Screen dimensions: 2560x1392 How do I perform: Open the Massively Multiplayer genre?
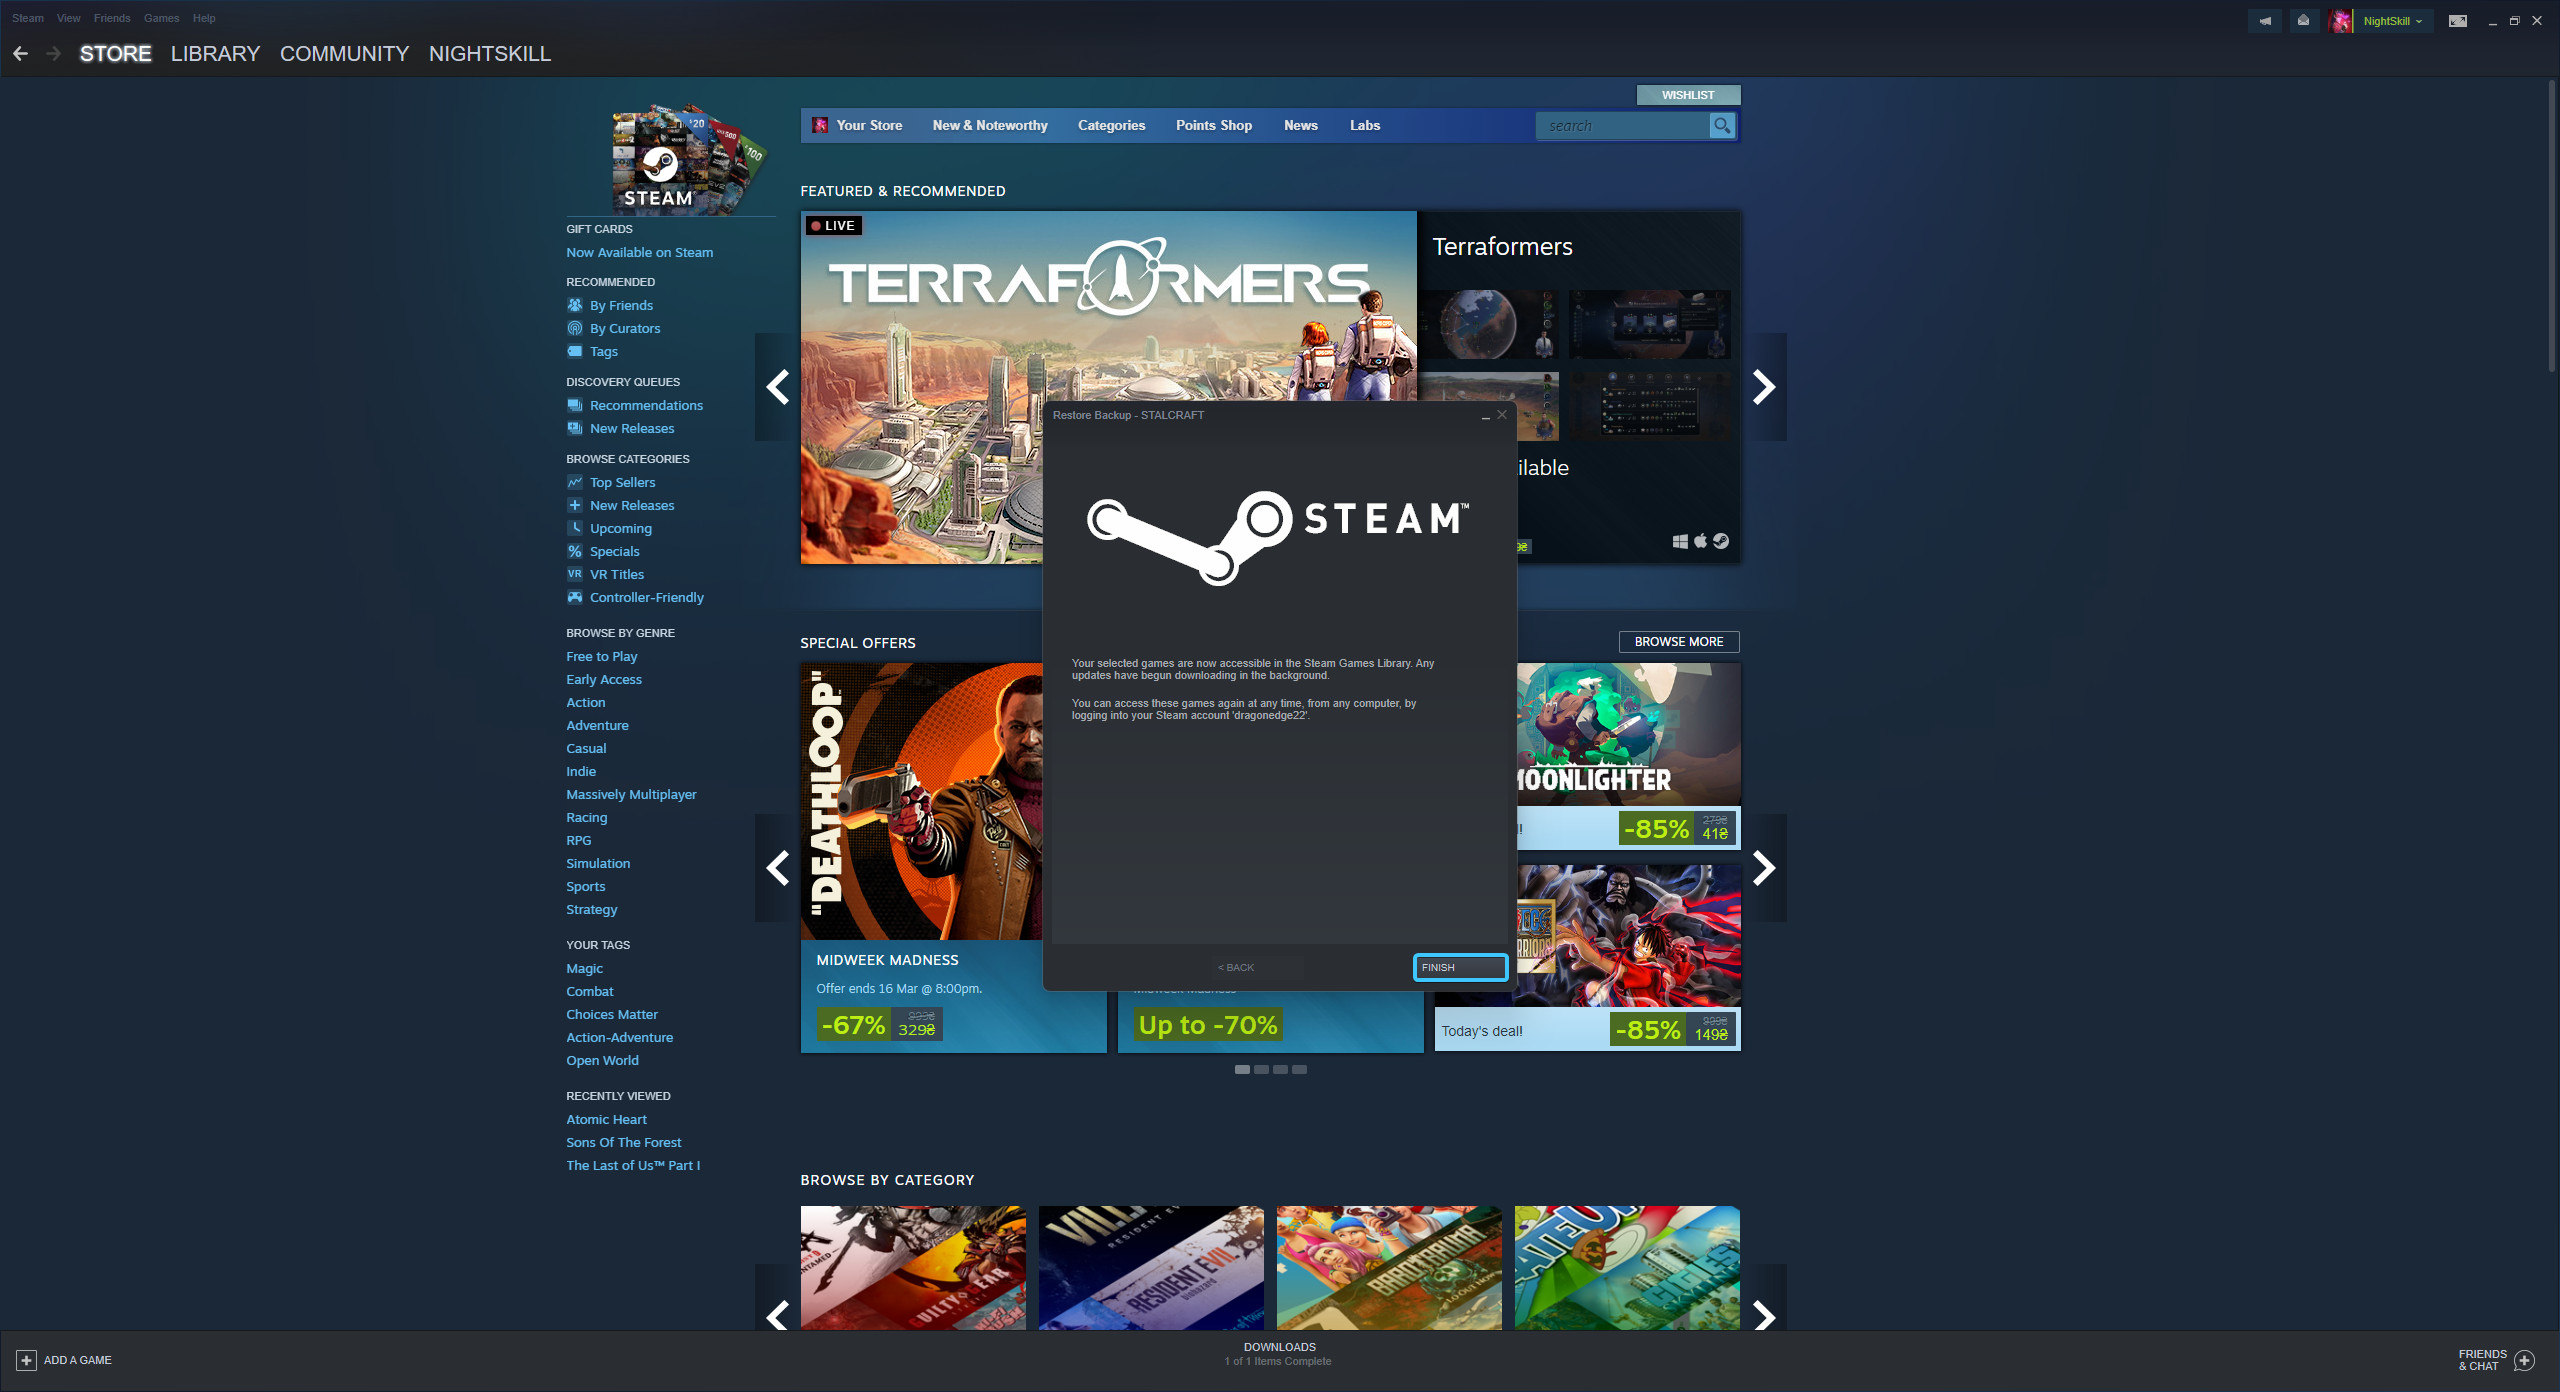tap(631, 794)
